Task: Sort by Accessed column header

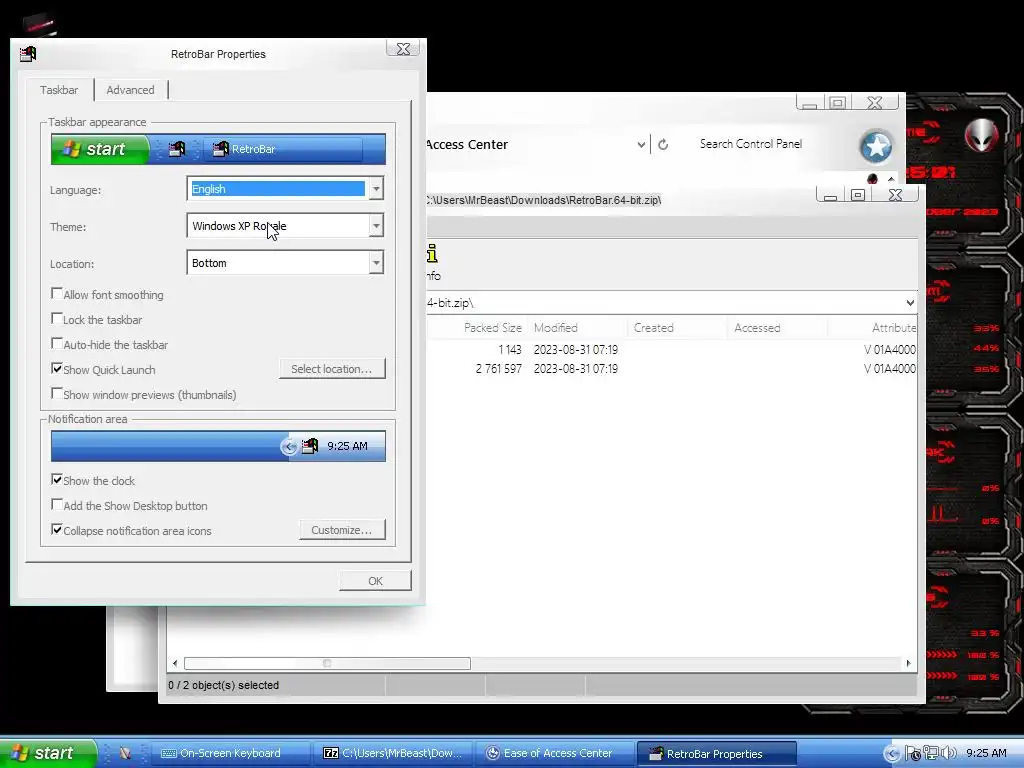Action: [777, 328]
